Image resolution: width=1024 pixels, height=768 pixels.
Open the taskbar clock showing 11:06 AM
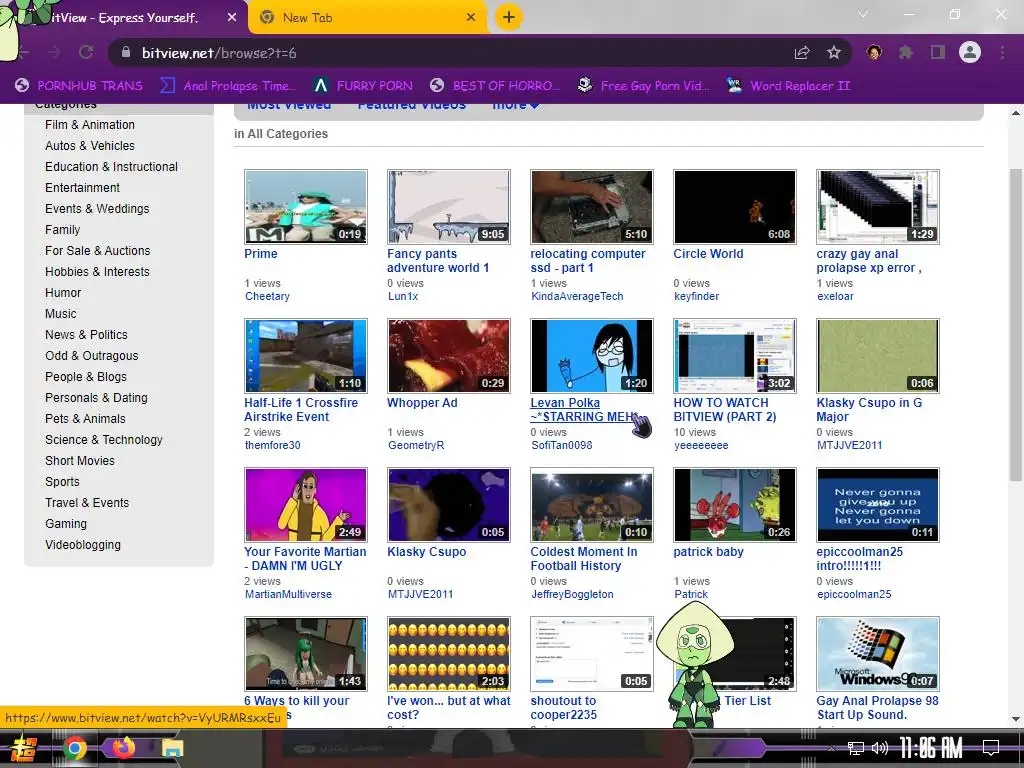[x=931, y=748]
